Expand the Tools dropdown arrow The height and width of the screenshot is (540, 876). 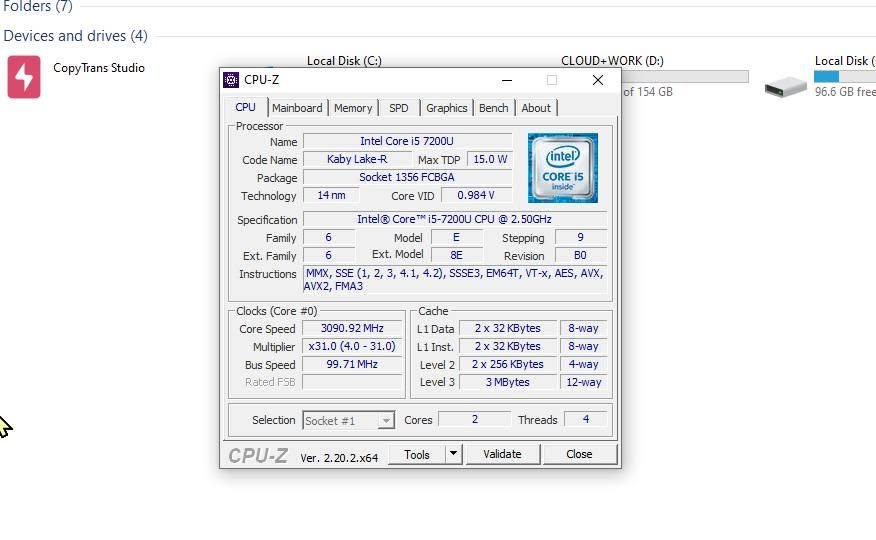pos(454,455)
